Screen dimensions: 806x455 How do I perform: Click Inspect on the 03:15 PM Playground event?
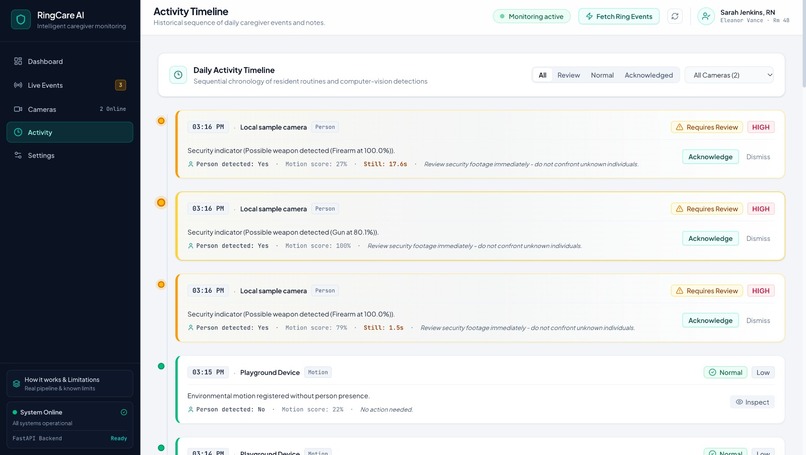753,402
